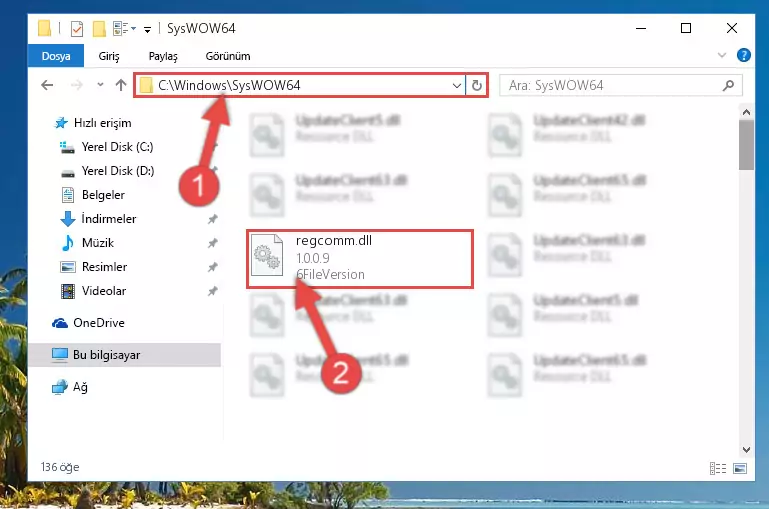Open Müzik in the sidebar

[98, 243]
